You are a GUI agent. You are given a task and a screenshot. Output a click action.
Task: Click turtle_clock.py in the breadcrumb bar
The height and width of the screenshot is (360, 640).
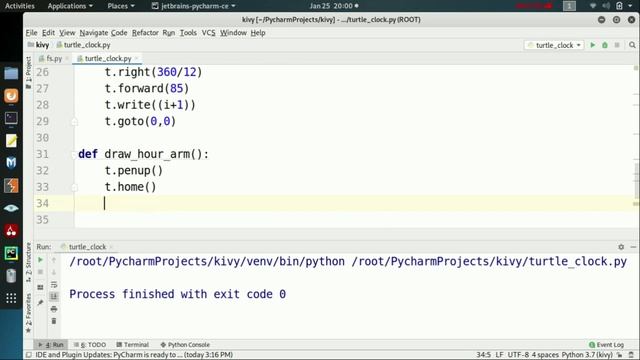(x=84, y=45)
